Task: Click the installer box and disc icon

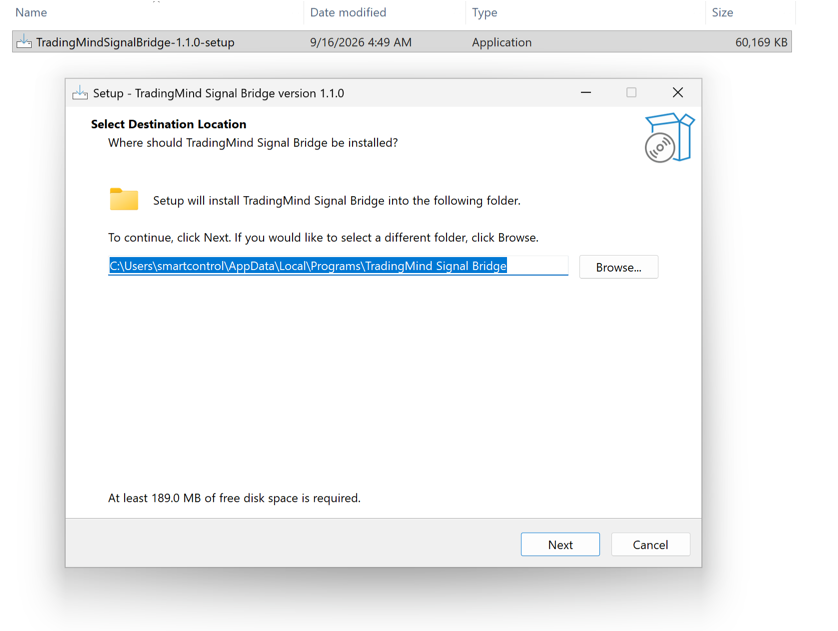Action: [669, 137]
